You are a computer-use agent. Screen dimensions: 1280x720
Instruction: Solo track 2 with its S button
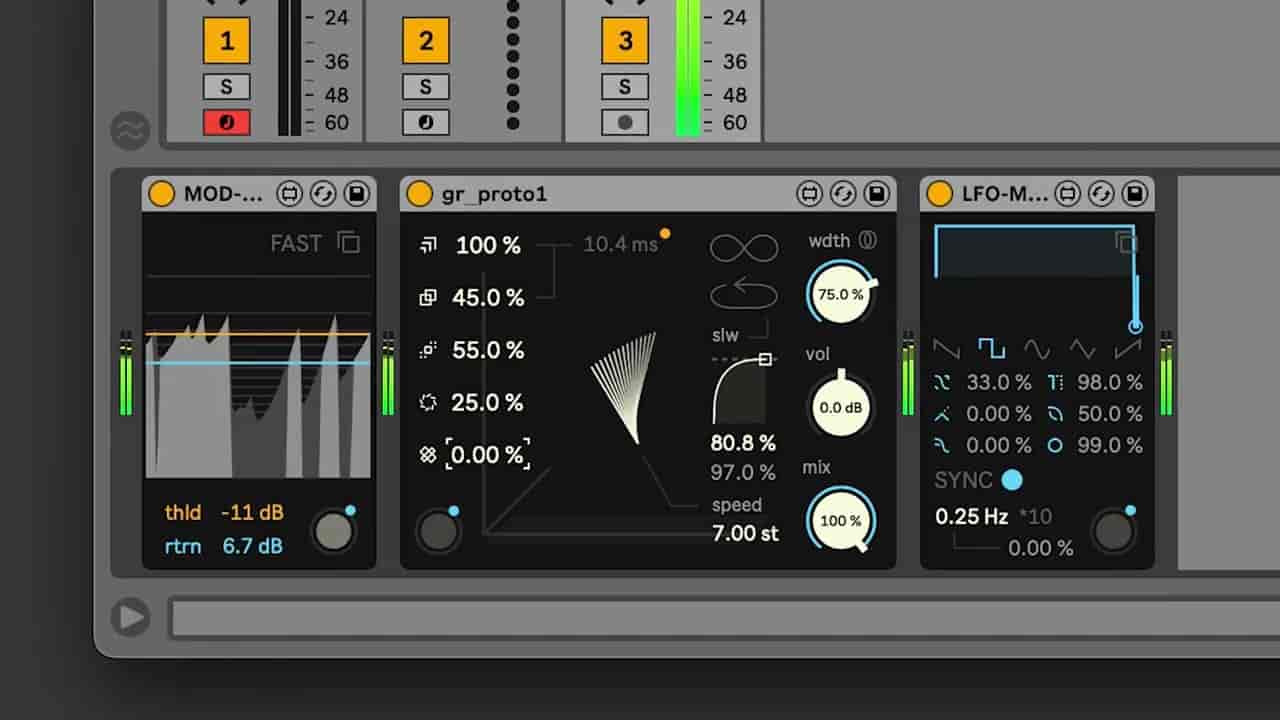[x=426, y=87]
